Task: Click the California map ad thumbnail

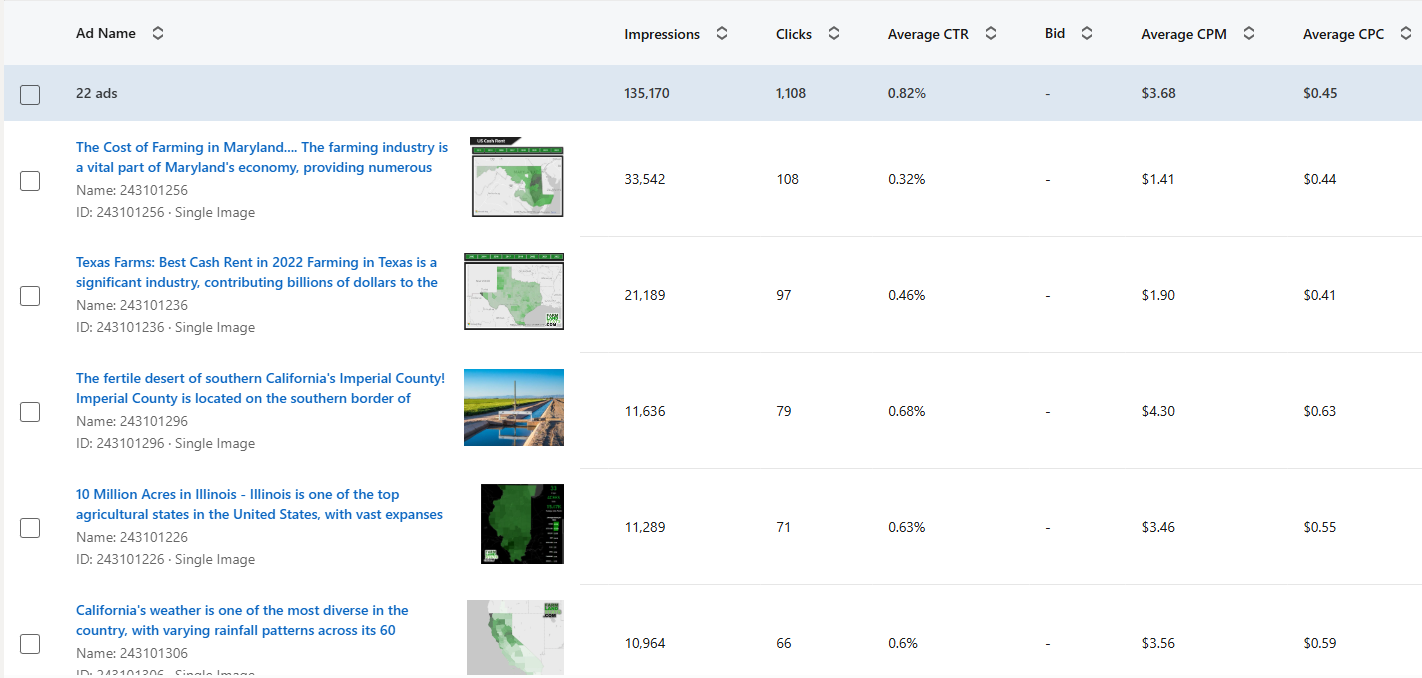Action: click(515, 638)
